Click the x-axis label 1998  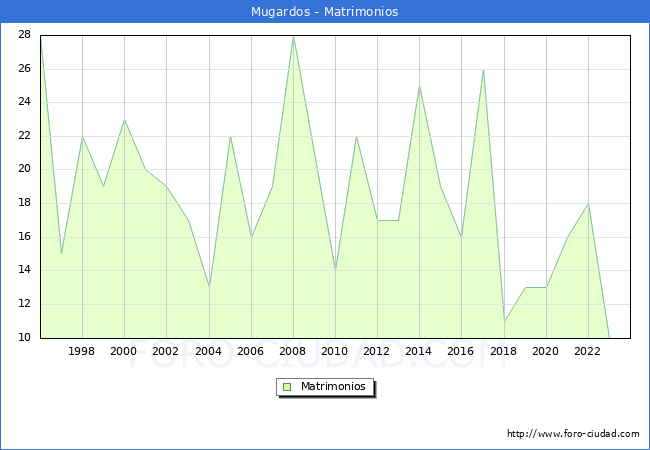(x=82, y=351)
